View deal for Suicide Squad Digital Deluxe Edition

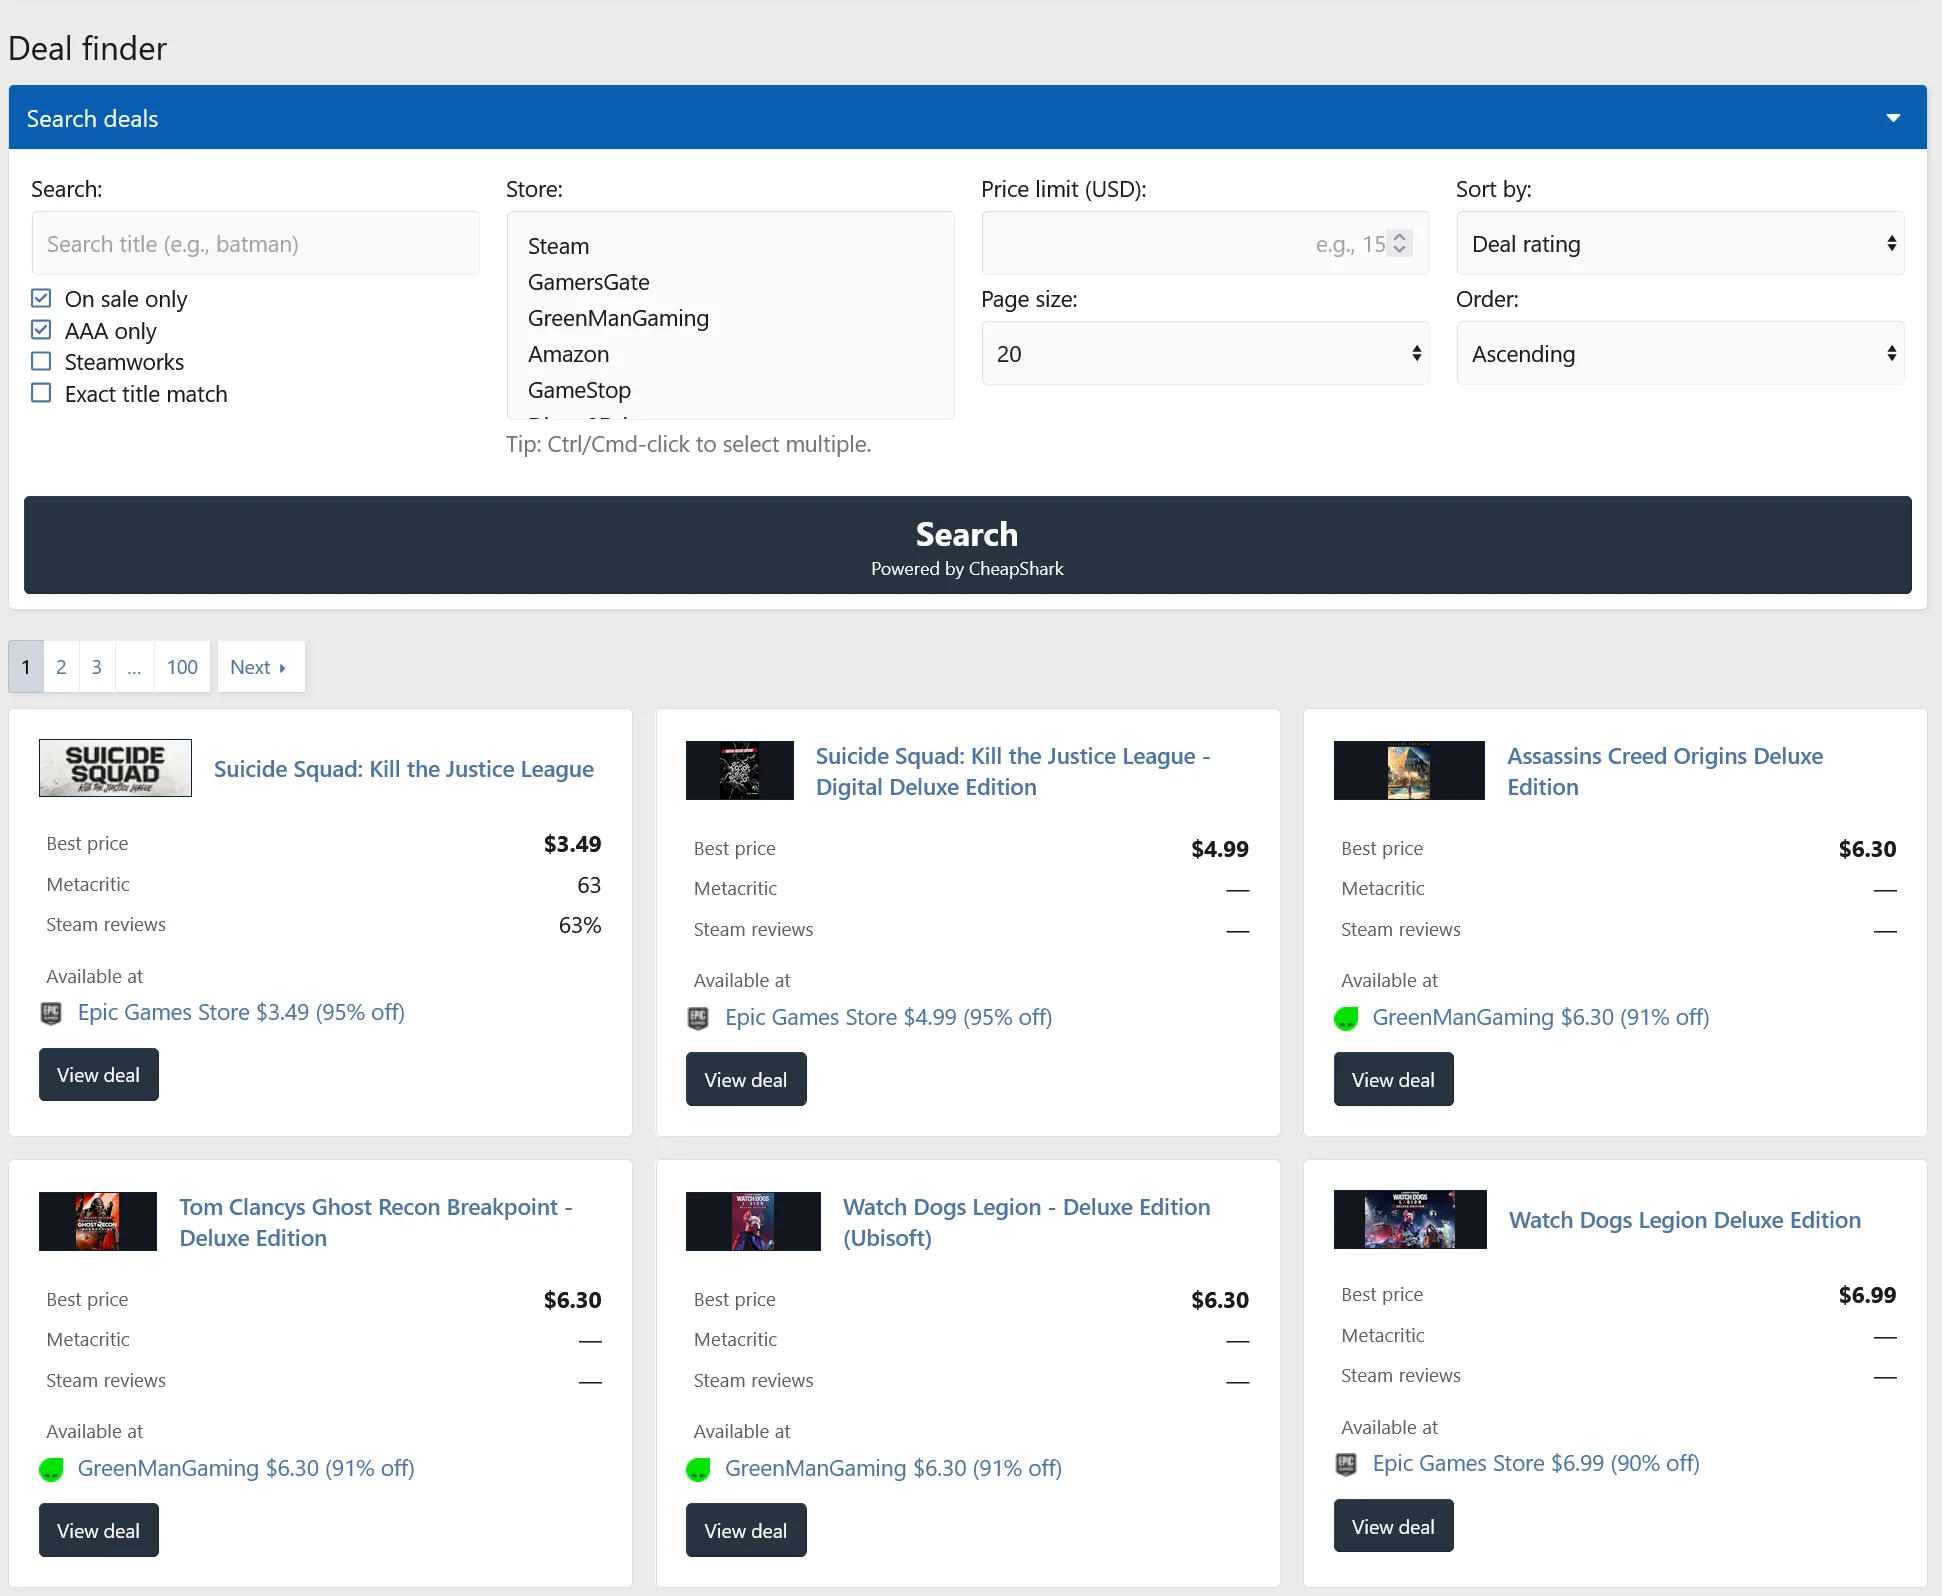(x=746, y=1080)
